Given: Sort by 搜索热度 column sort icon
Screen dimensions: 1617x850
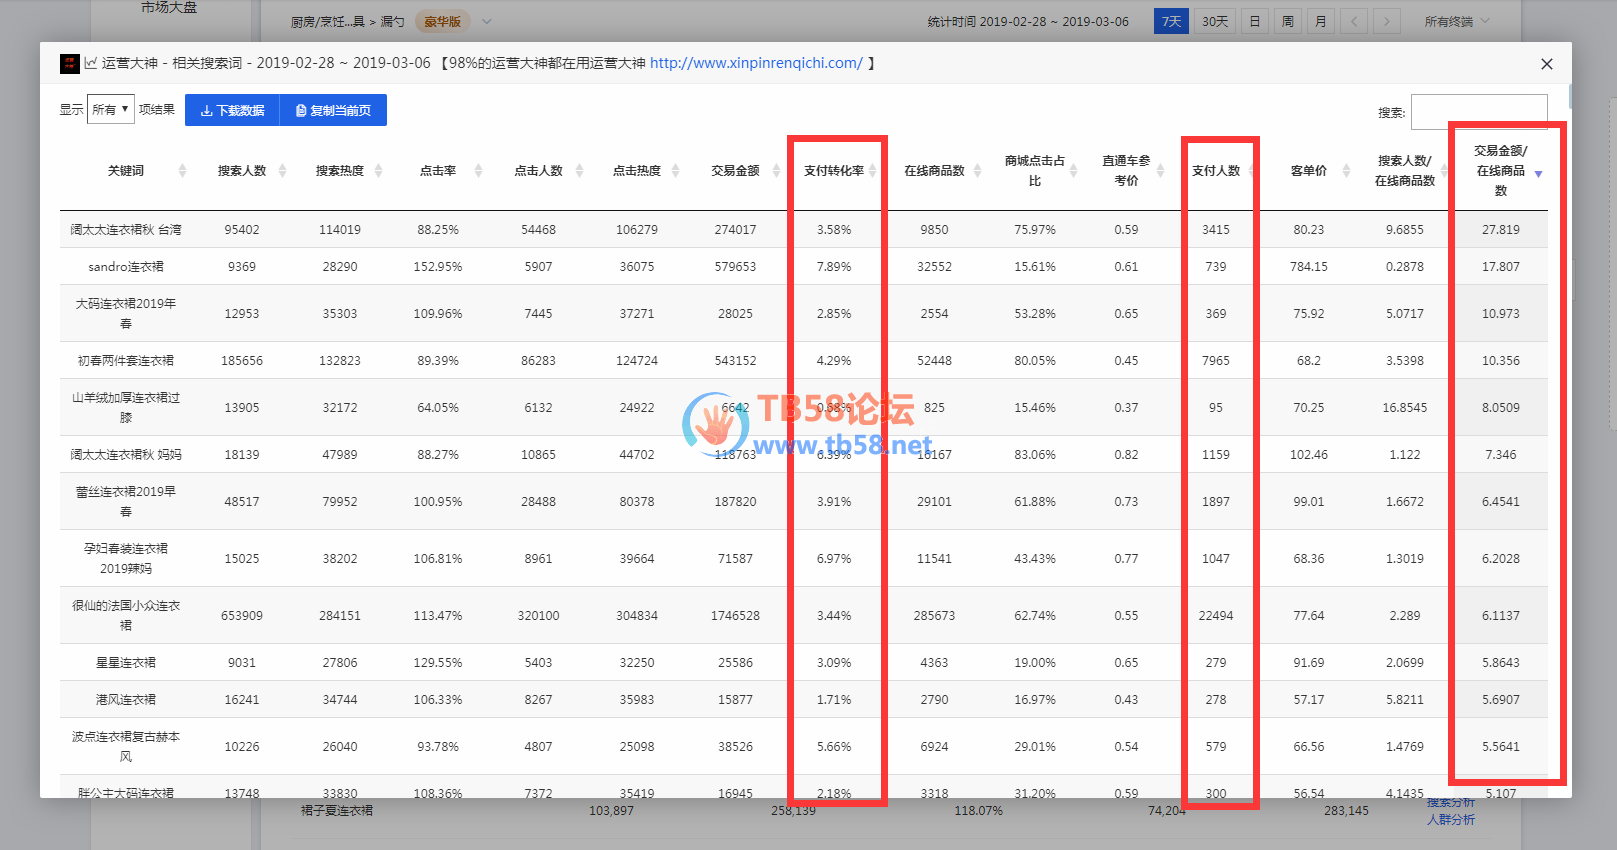Looking at the screenshot, I should tap(379, 171).
